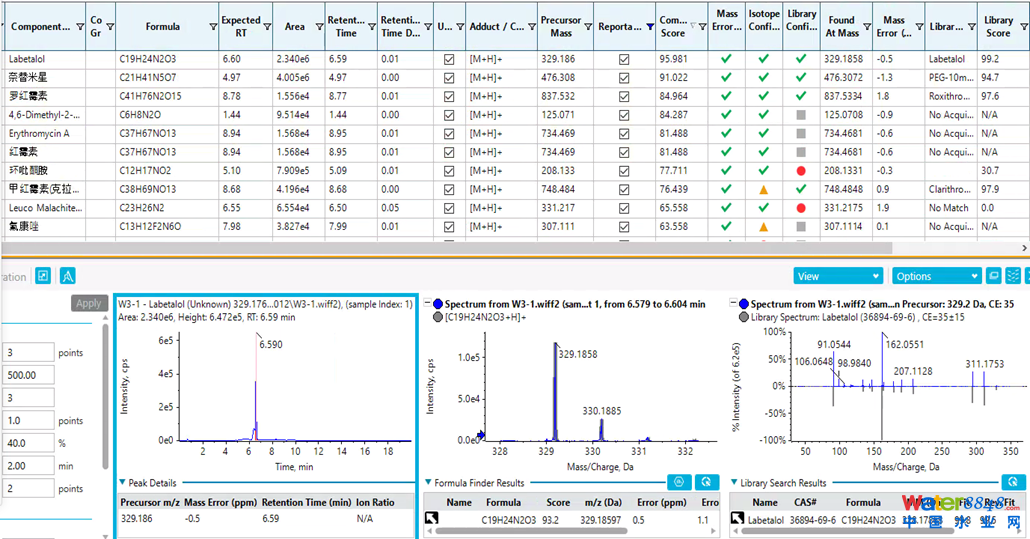Click the expand-window icon beside the peak review label
Viewport: 1030px width, 539px height.
coord(43,276)
